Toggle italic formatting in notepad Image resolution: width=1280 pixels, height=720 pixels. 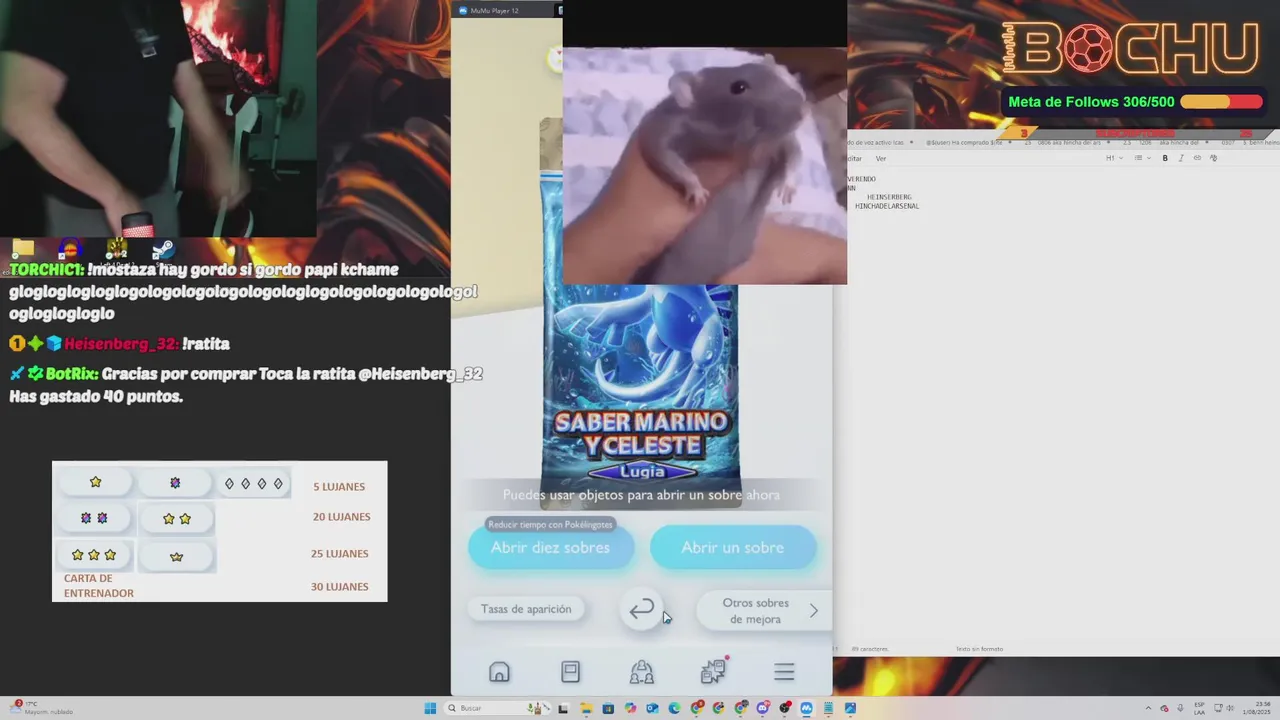1181,158
